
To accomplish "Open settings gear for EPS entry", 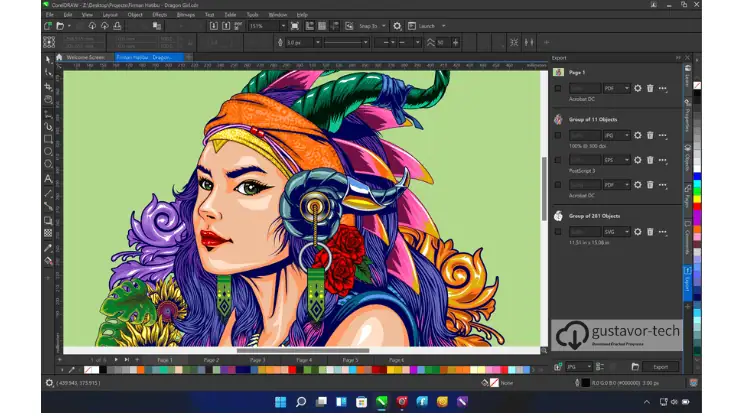I will click(638, 160).
